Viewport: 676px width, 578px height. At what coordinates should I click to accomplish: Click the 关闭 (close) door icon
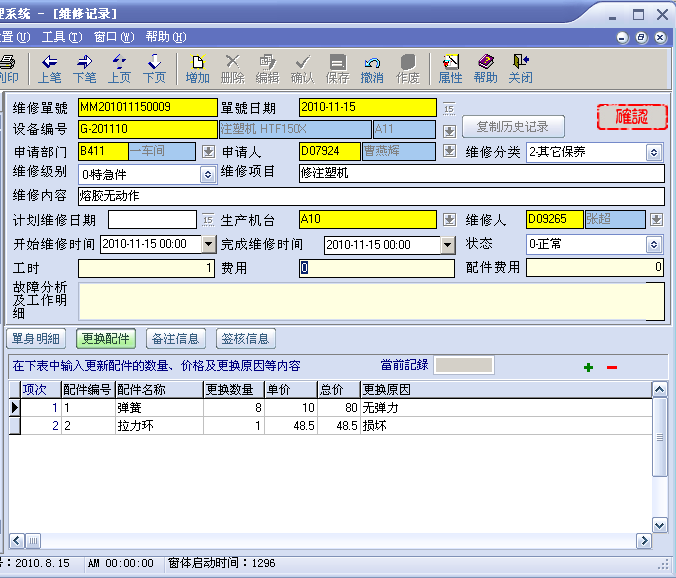[520, 67]
